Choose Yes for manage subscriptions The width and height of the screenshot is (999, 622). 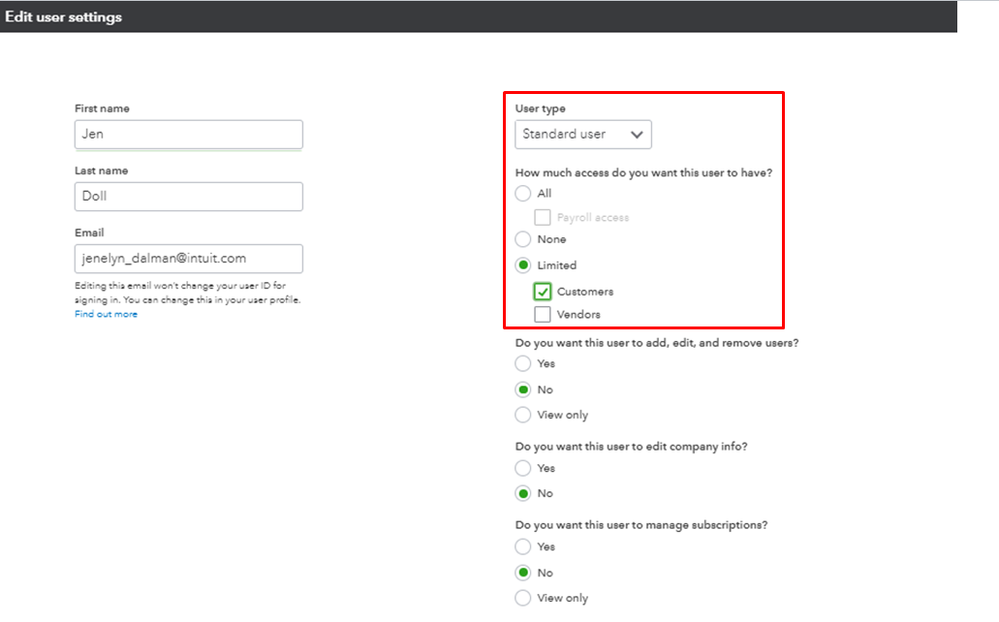click(x=523, y=547)
